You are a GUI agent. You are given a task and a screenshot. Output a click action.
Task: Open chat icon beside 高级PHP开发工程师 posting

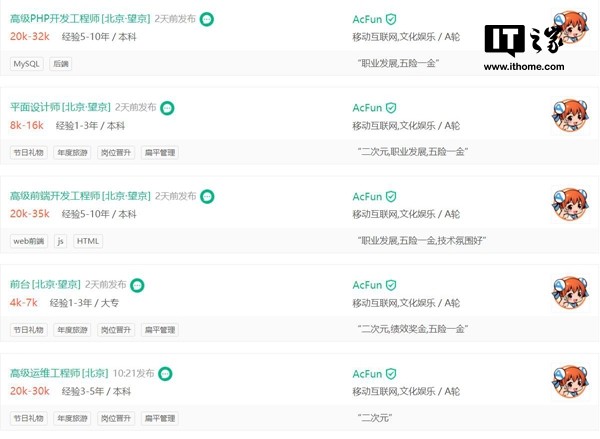point(207,19)
